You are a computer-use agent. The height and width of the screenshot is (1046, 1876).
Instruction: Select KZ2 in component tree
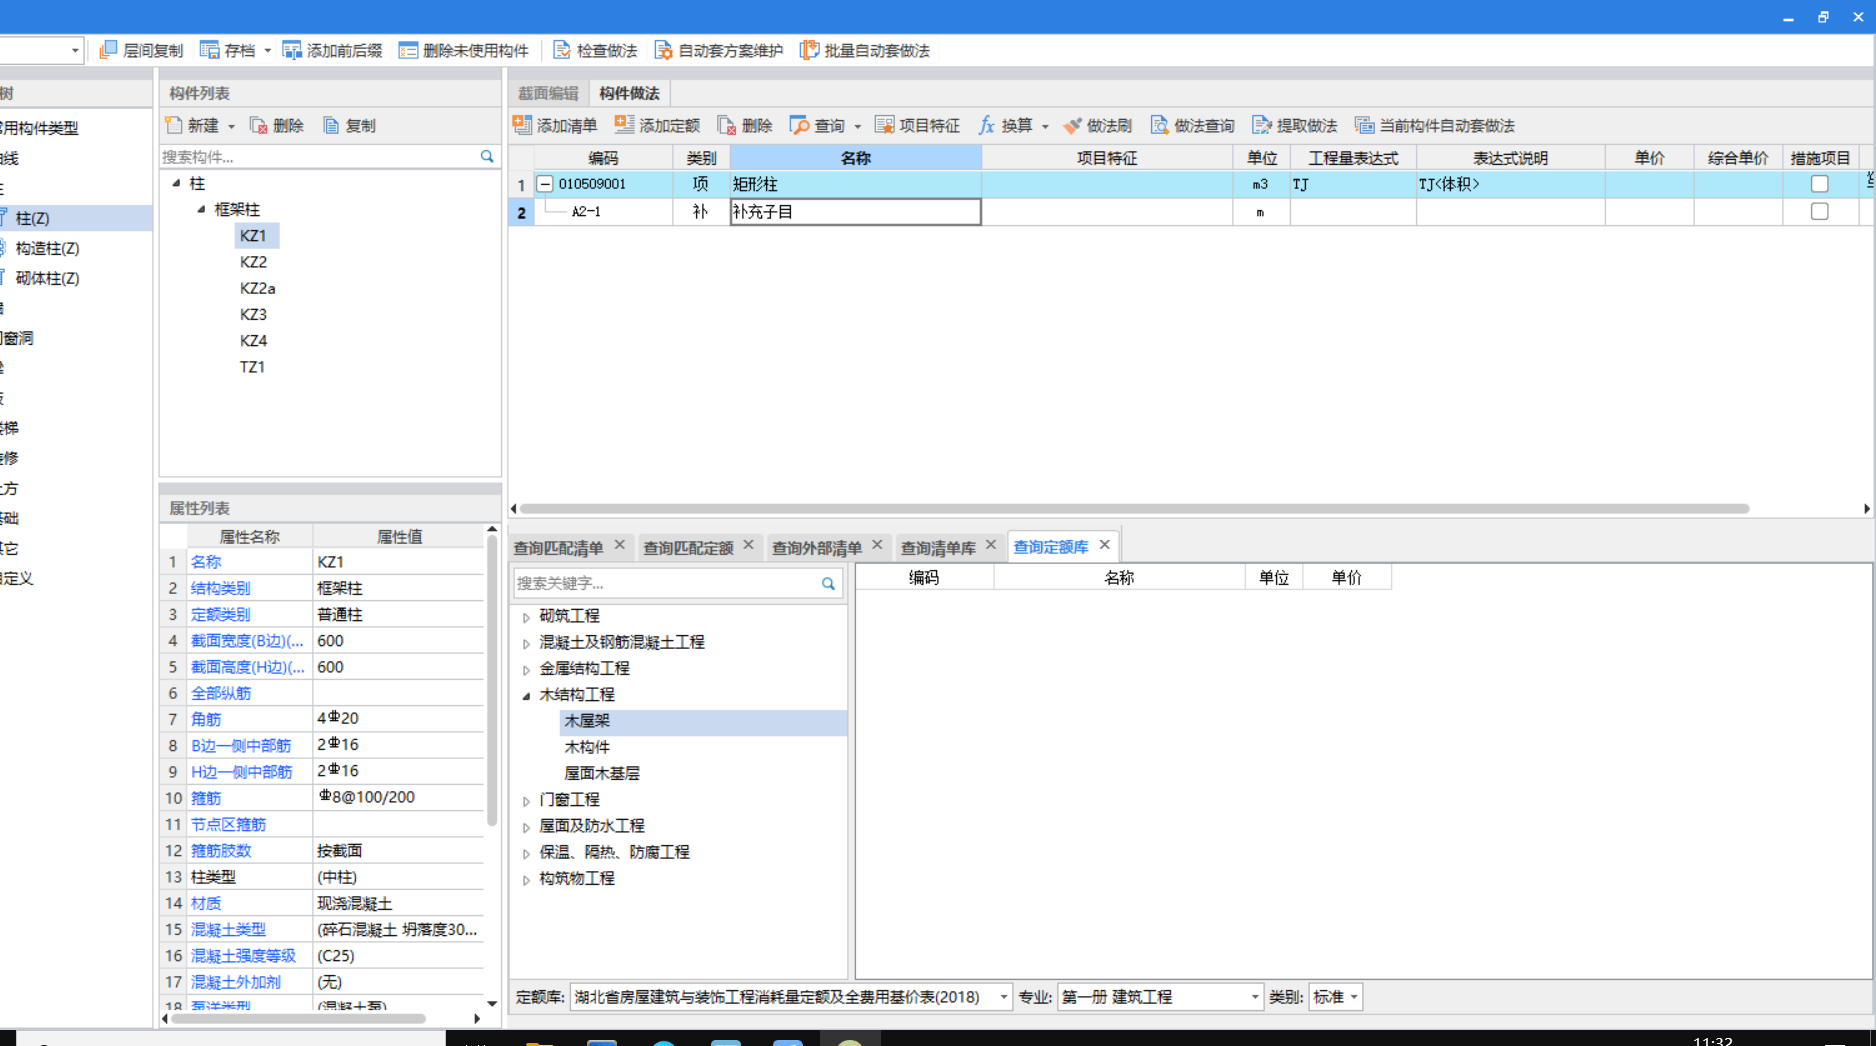pyautogui.click(x=253, y=262)
